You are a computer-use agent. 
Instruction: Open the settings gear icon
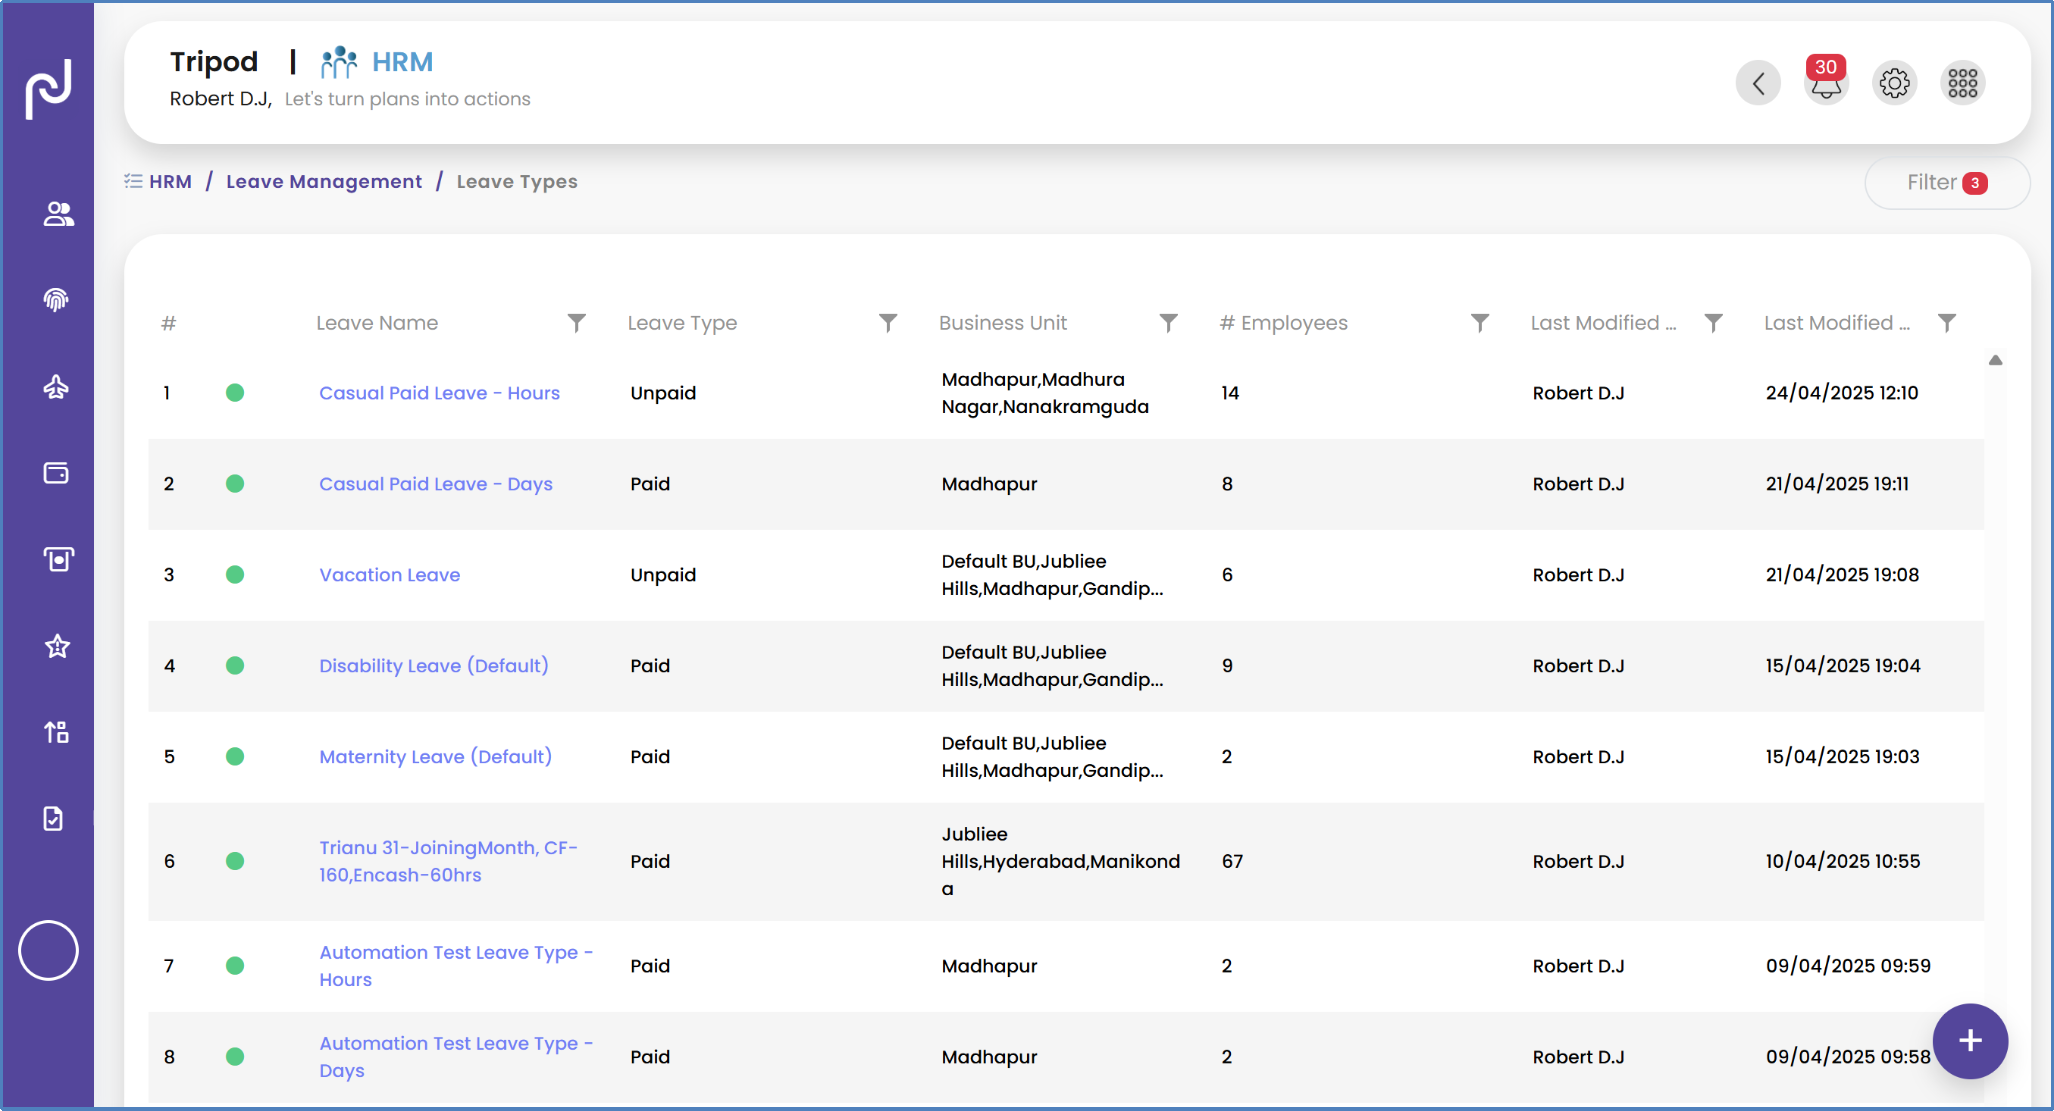click(1894, 83)
